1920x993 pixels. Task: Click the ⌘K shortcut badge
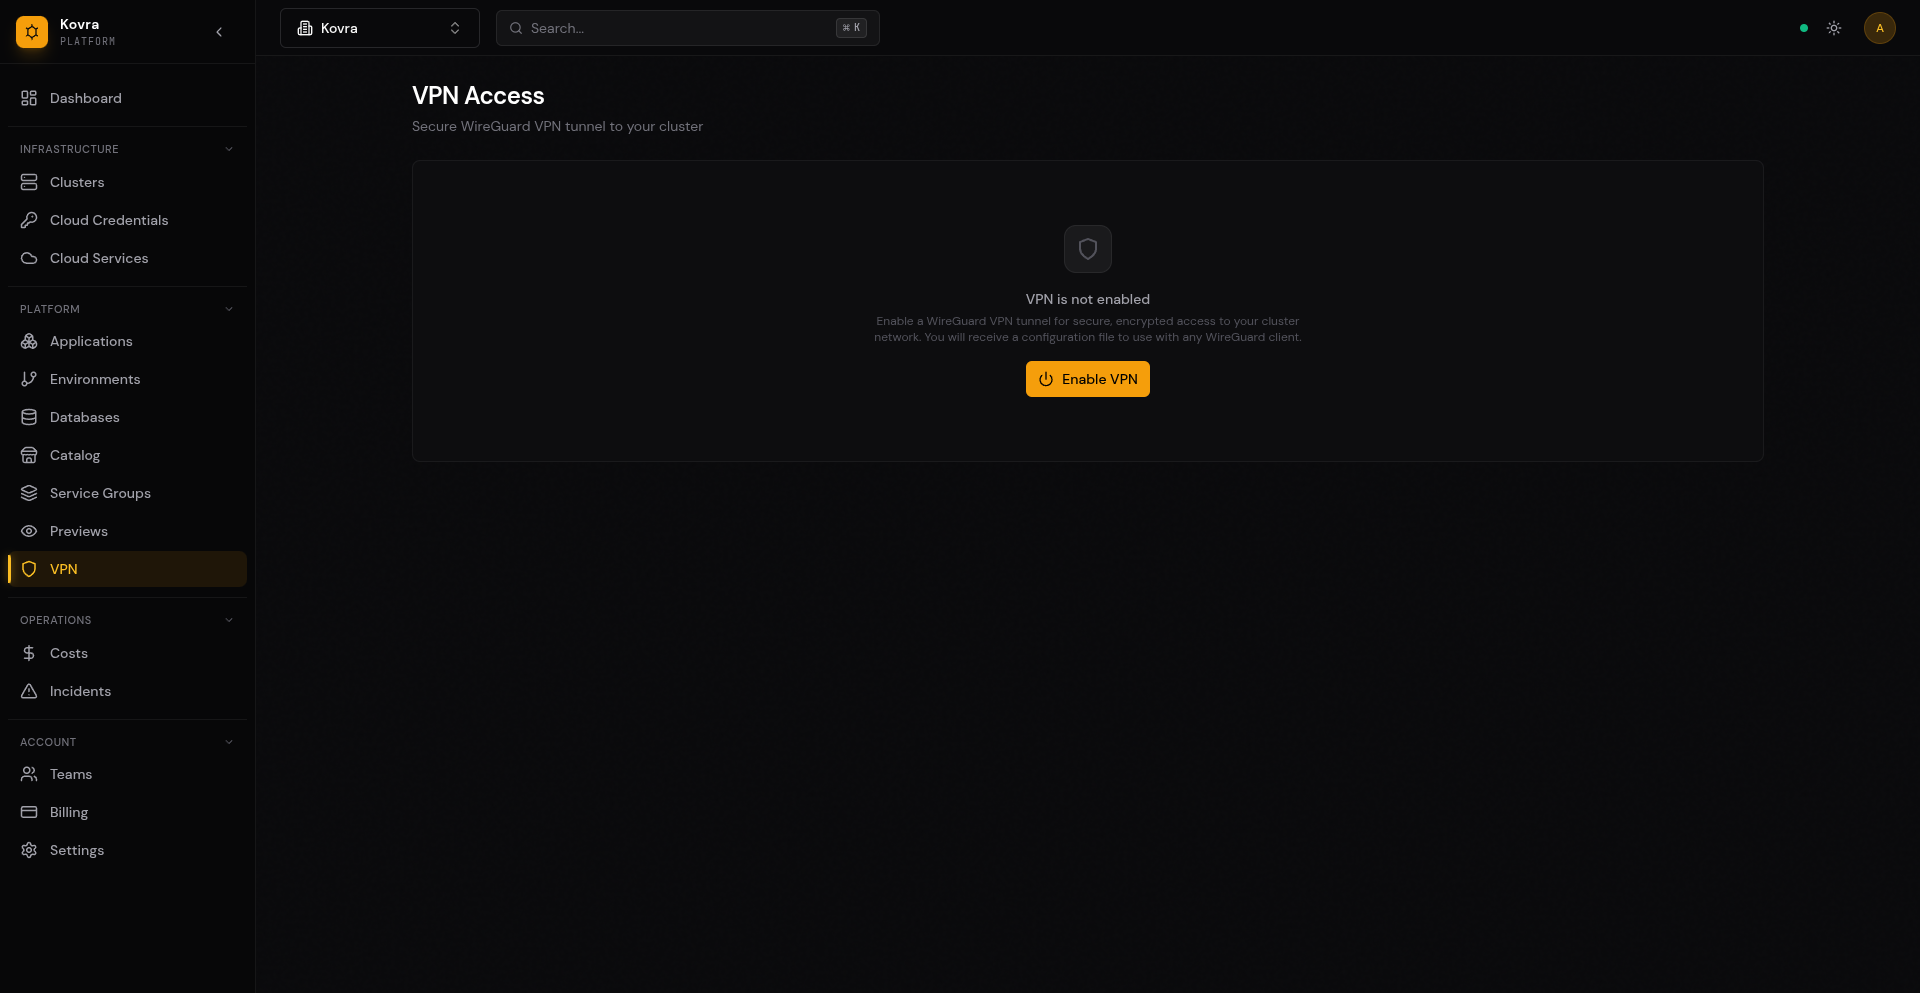pos(851,28)
